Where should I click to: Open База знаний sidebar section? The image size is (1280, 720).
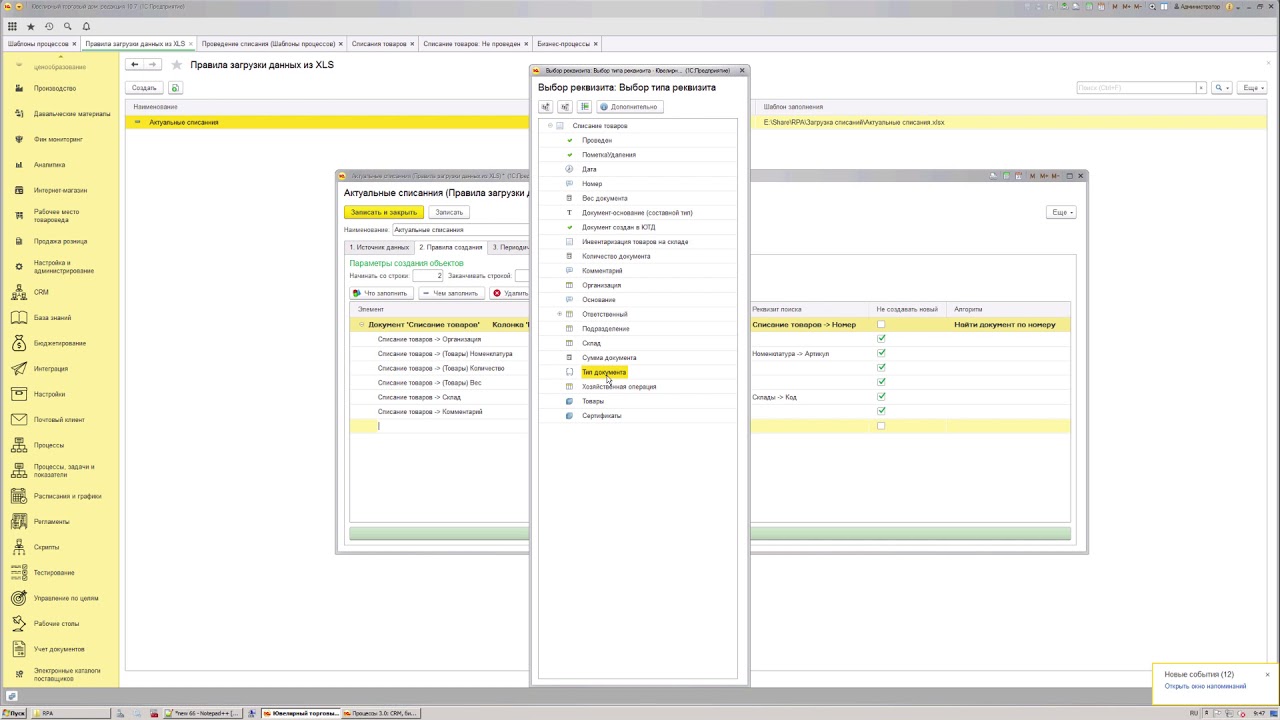(x=52, y=318)
